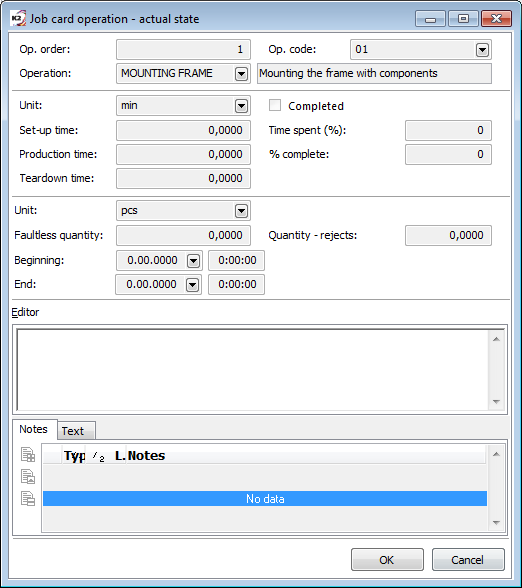The image size is (522, 588).
Task: Click the Editor scrollbar up arrow
Action: pos(496,339)
